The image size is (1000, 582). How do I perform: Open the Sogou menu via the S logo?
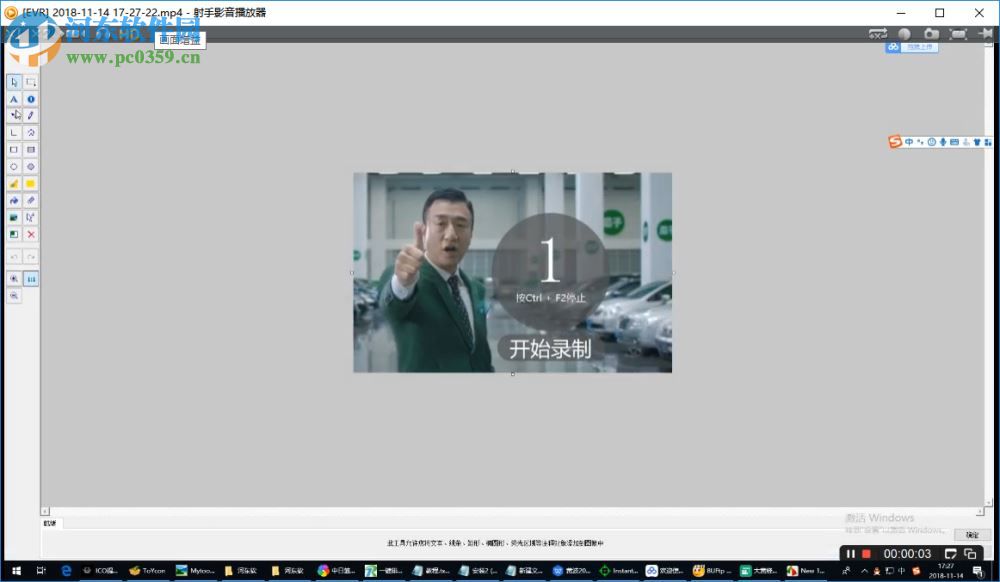893,142
